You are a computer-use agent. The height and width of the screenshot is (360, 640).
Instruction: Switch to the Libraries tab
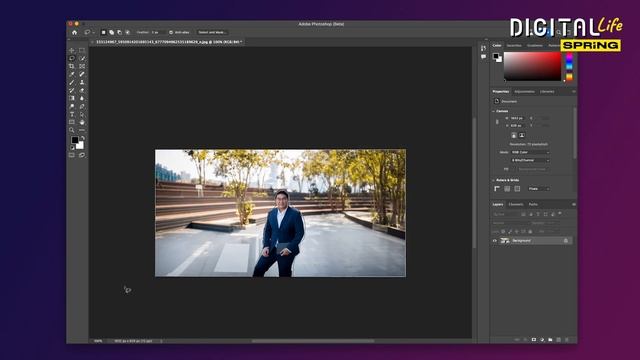tap(547, 91)
